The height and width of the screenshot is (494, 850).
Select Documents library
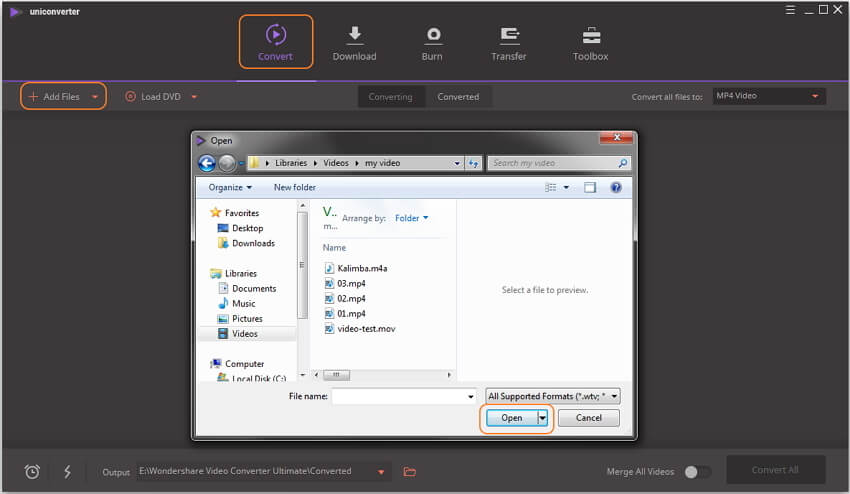point(247,288)
